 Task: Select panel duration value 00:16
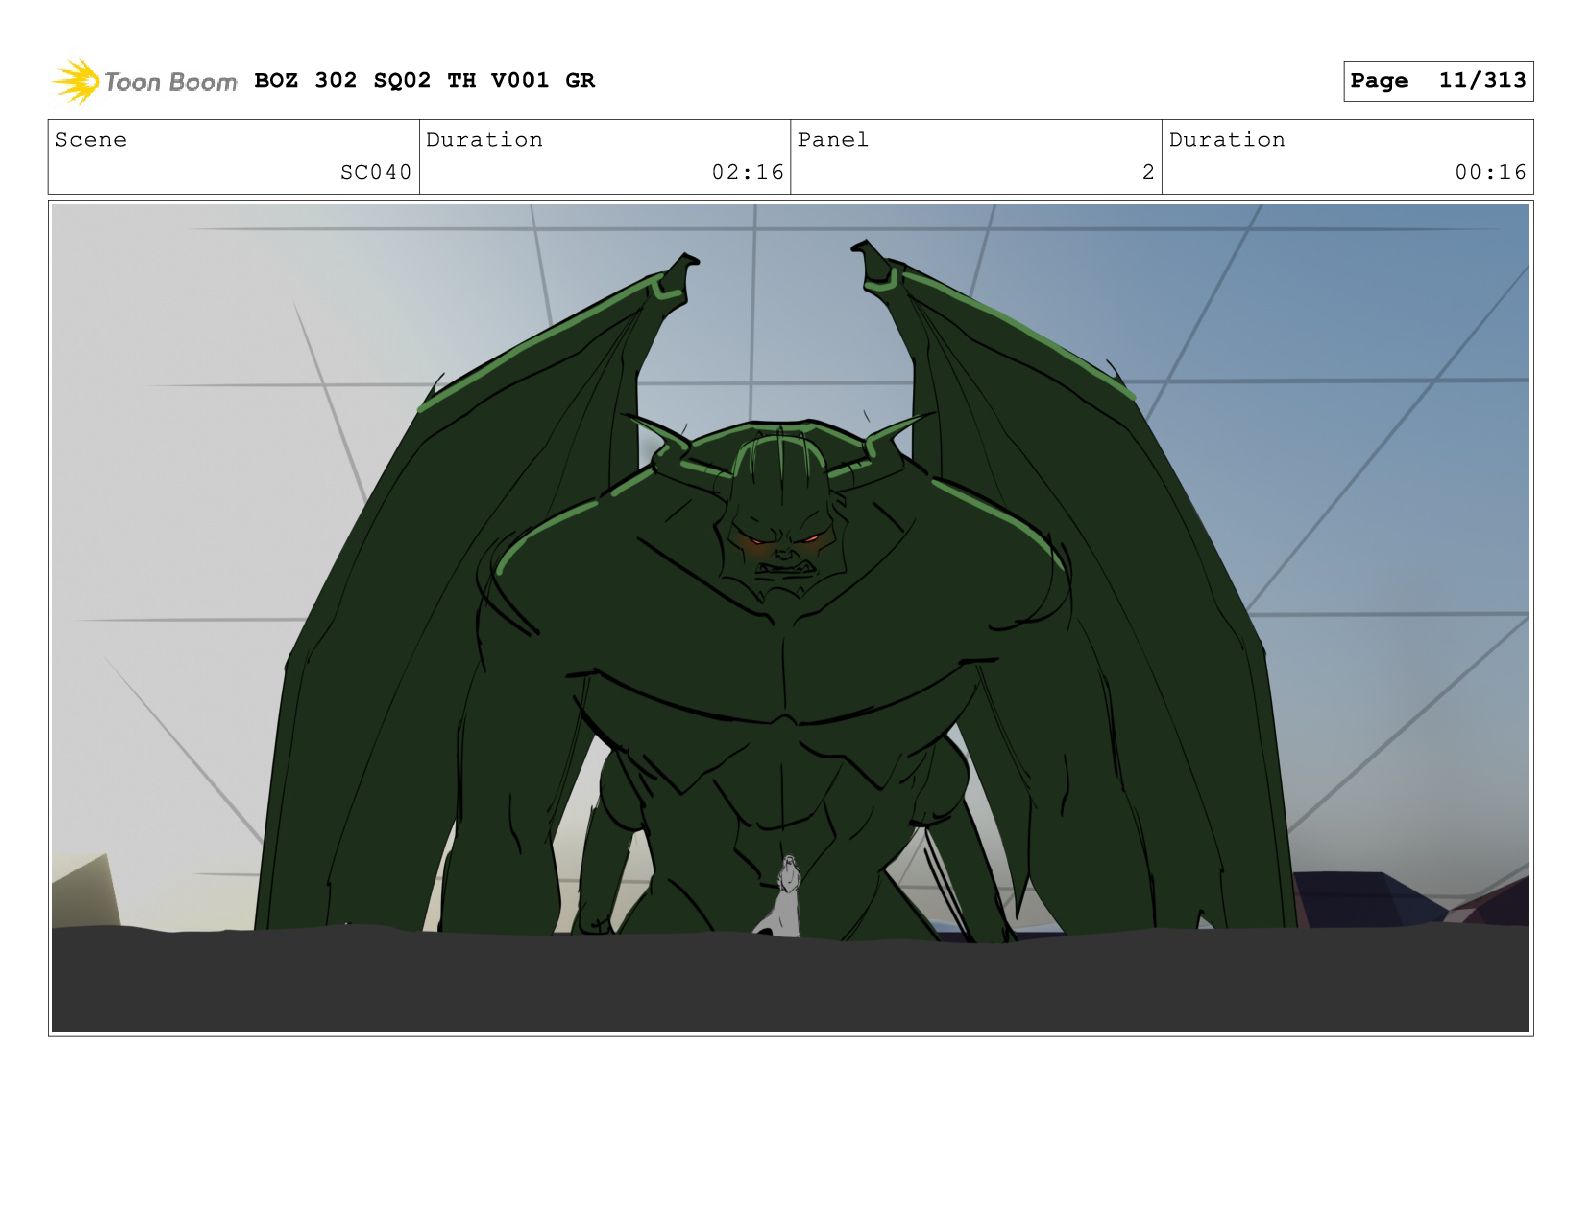(1491, 172)
